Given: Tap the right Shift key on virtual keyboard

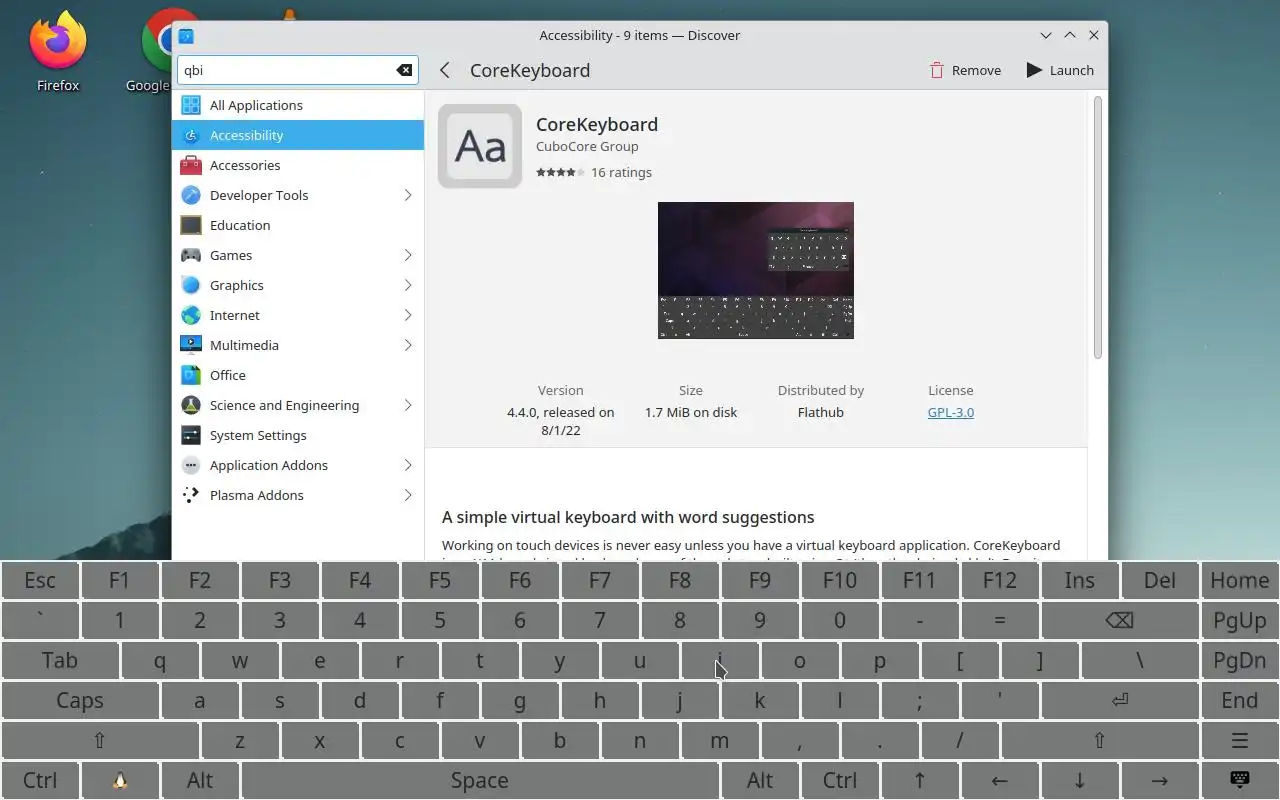Looking at the screenshot, I should pyautogui.click(x=1099, y=741).
